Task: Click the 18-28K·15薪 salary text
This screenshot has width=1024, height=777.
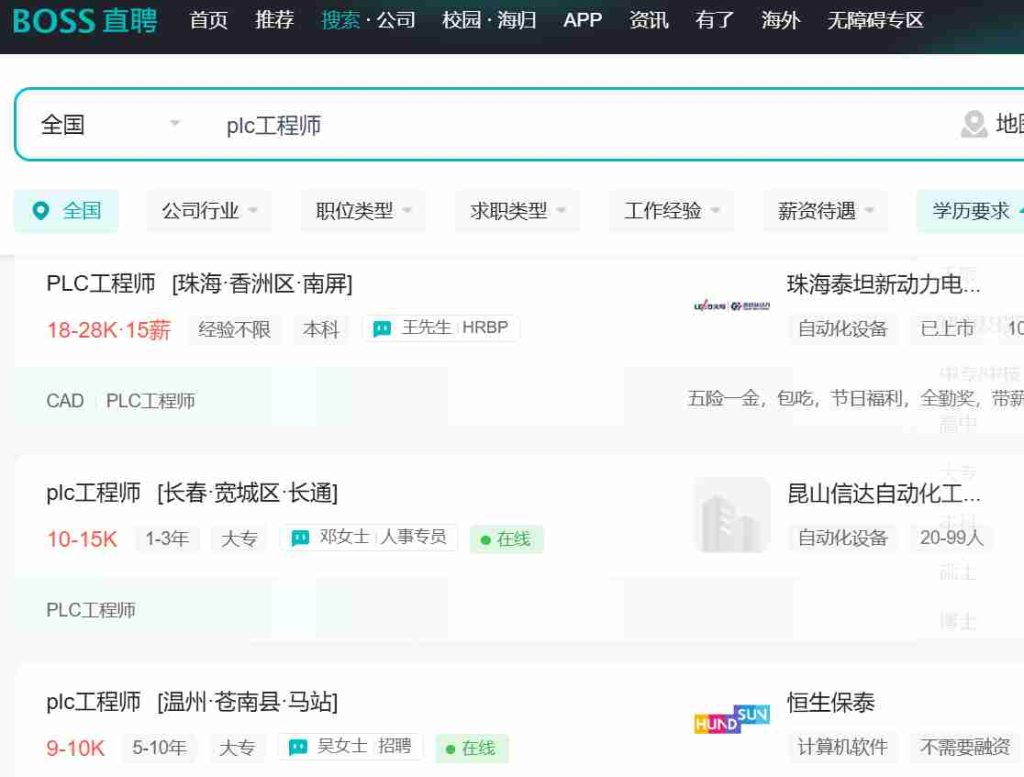Action: point(108,330)
